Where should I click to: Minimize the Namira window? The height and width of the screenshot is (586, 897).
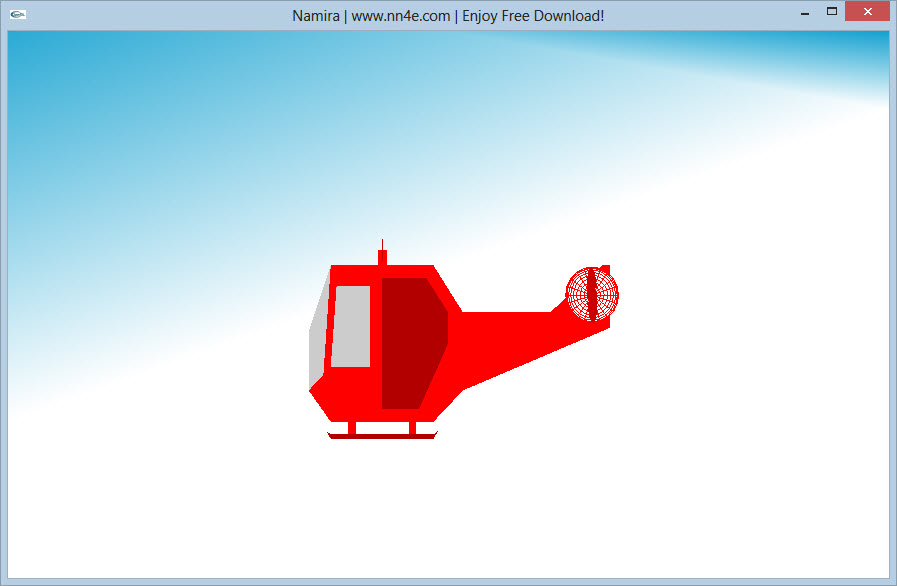[805, 13]
